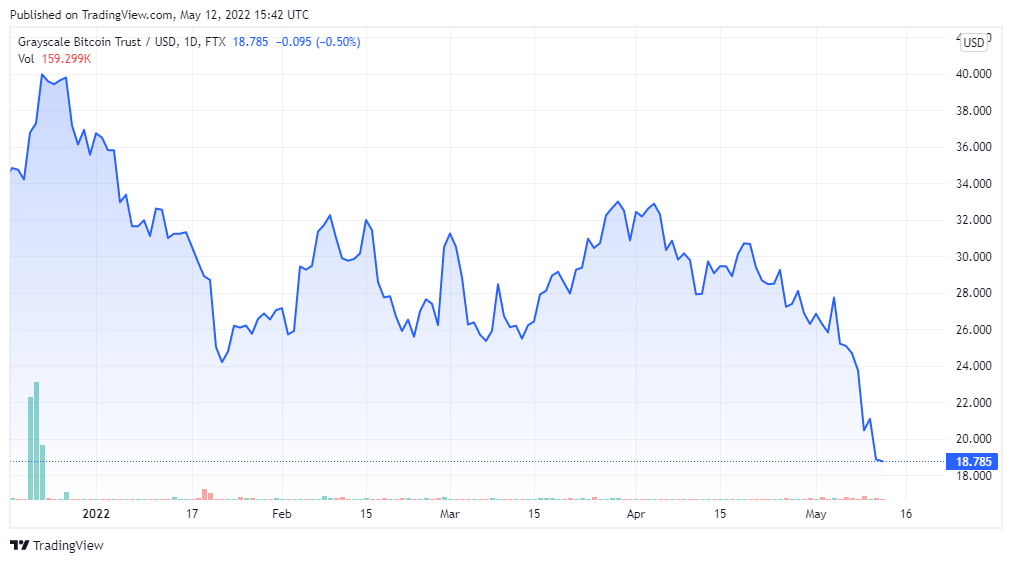Screen dimensions: 1012x563
Task: Click the May date axis label
Action: pyautogui.click(x=816, y=514)
